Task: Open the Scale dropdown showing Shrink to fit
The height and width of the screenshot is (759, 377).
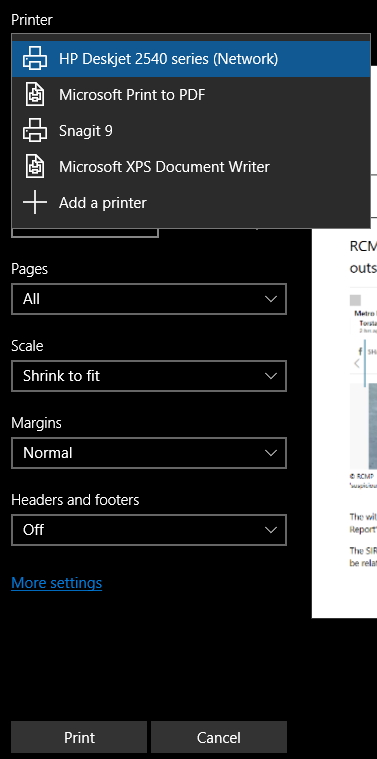Action: 149,376
